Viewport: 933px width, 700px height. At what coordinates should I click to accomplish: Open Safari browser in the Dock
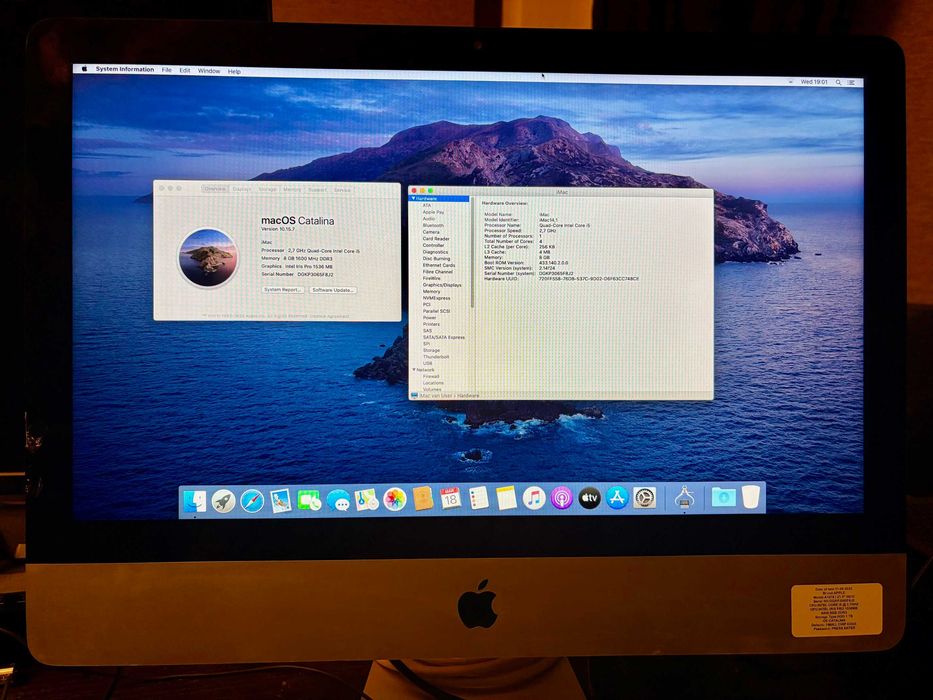click(x=252, y=501)
